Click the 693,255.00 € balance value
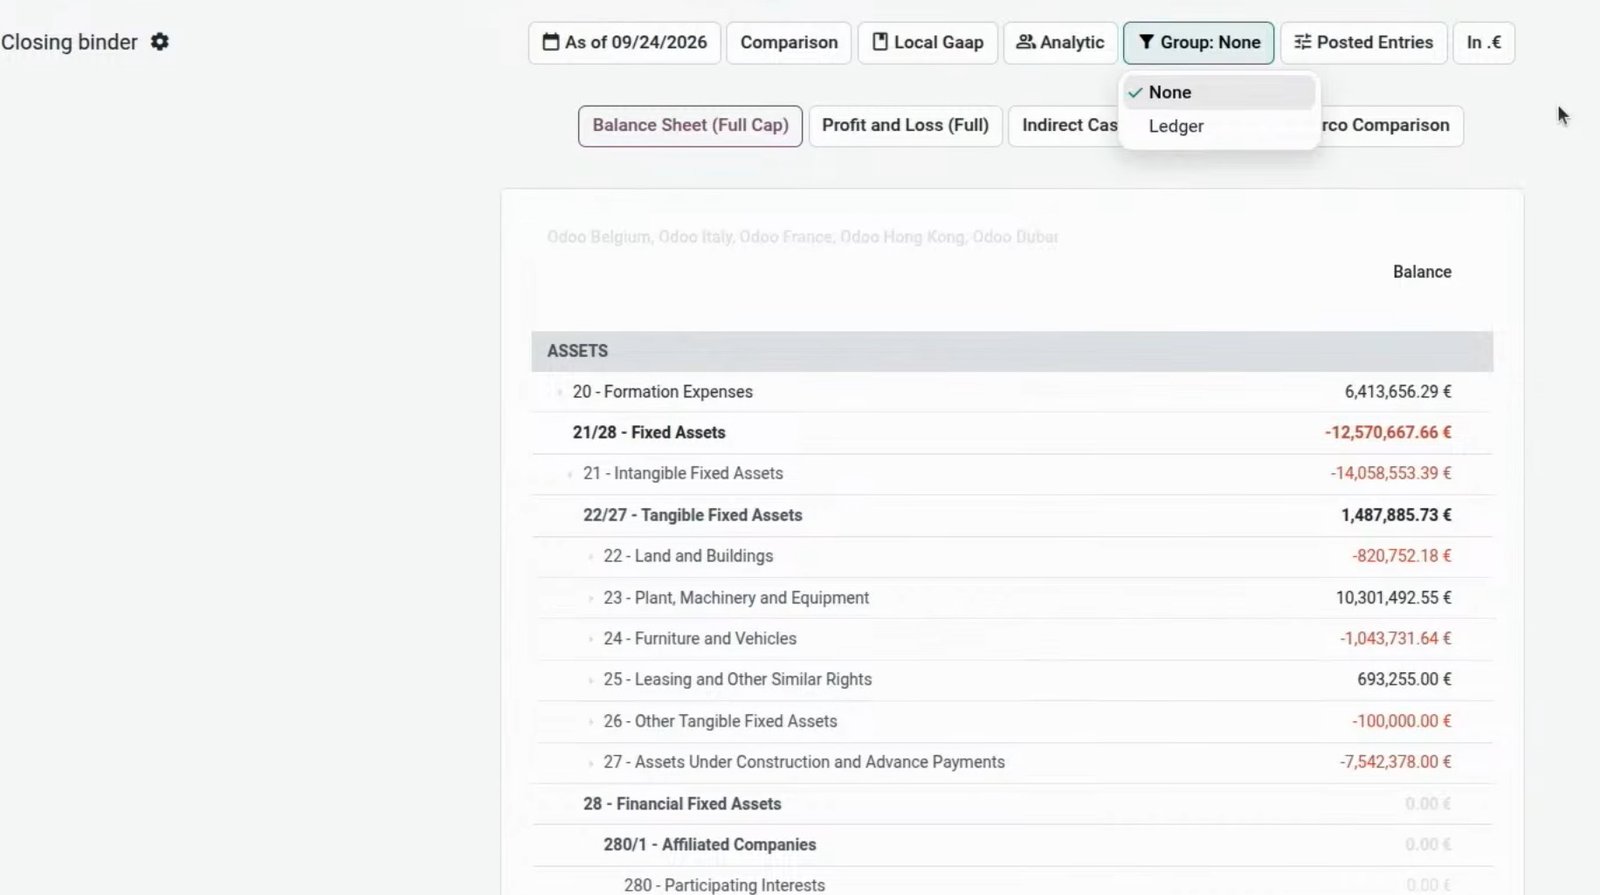This screenshot has width=1600, height=895. (1404, 680)
